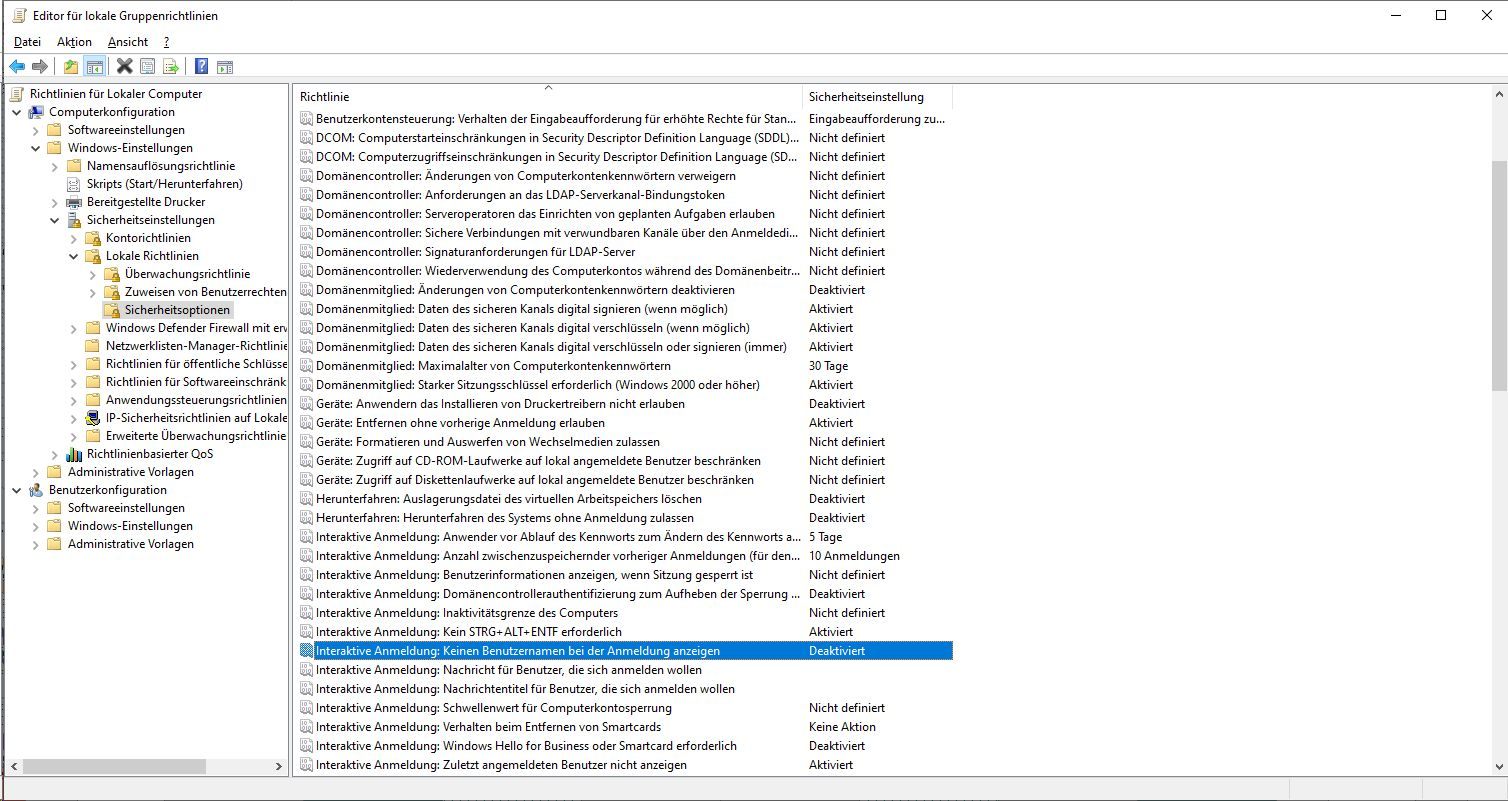Image resolution: width=1508 pixels, height=801 pixels.
Task: Select Richtlinien für öffentliche Schlüssel tree item
Action: (x=196, y=364)
